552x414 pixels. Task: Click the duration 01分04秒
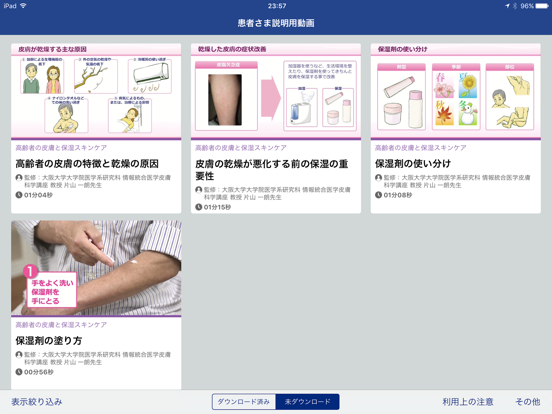click(38, 195)
